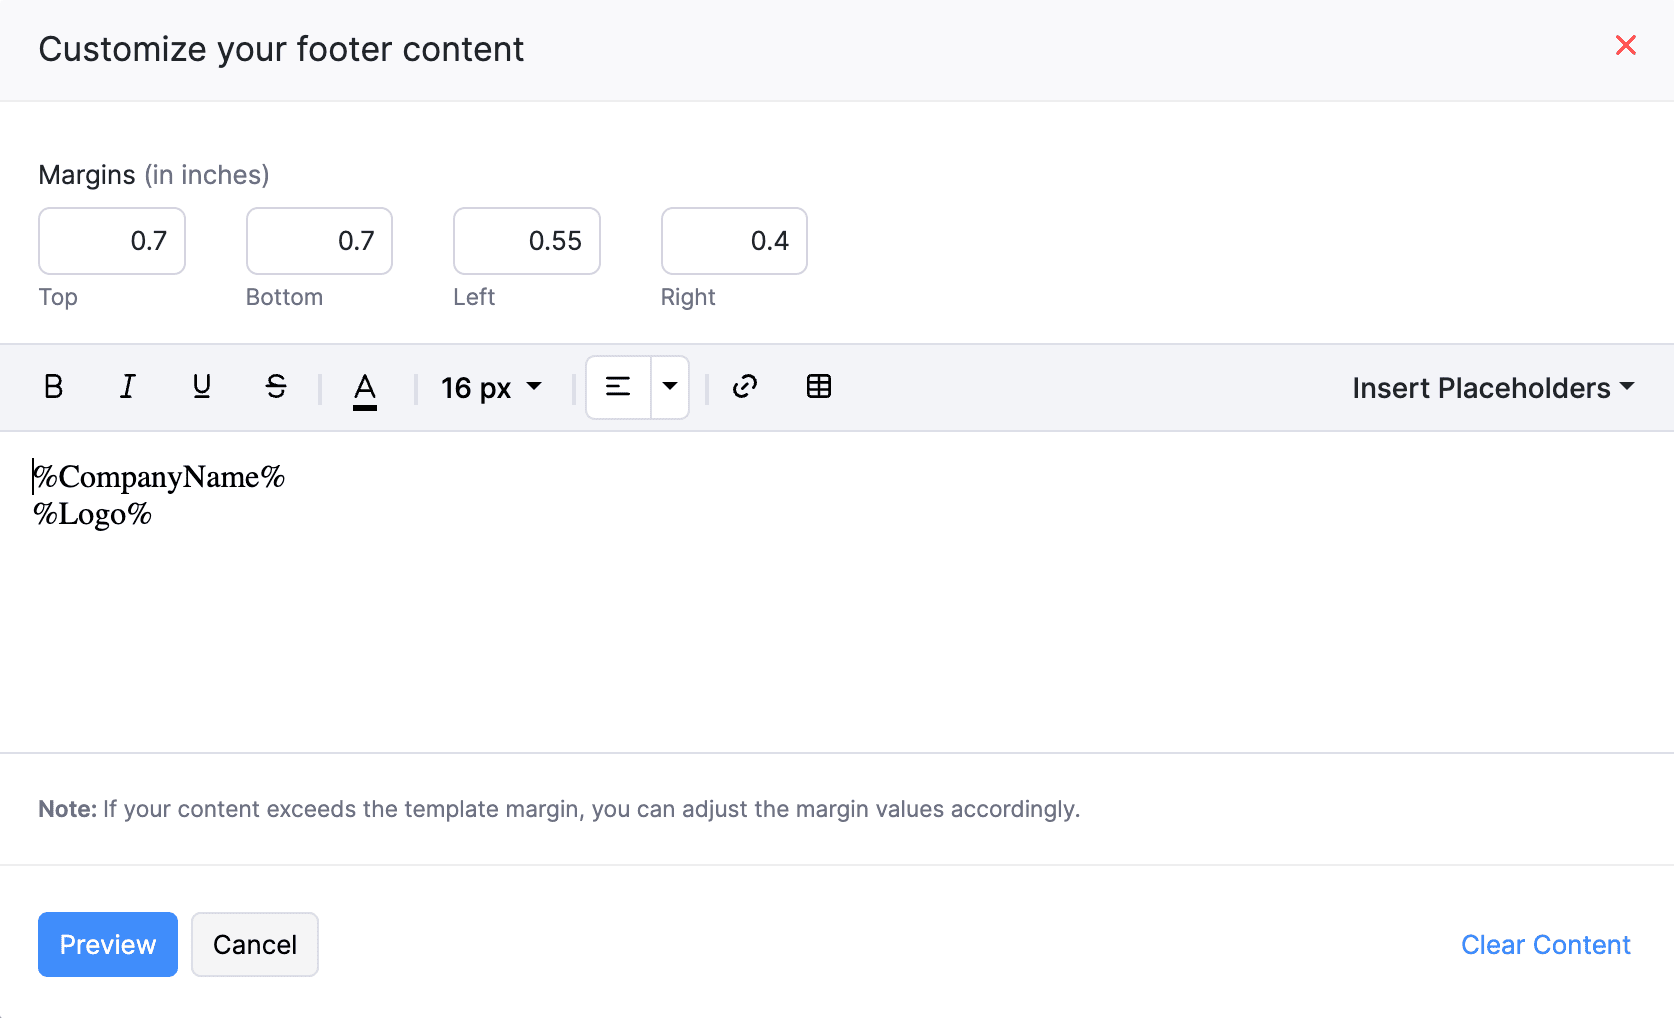Click the Preview button
Viewport: 1674px width, 1018px height.
[x=107, y=944]
